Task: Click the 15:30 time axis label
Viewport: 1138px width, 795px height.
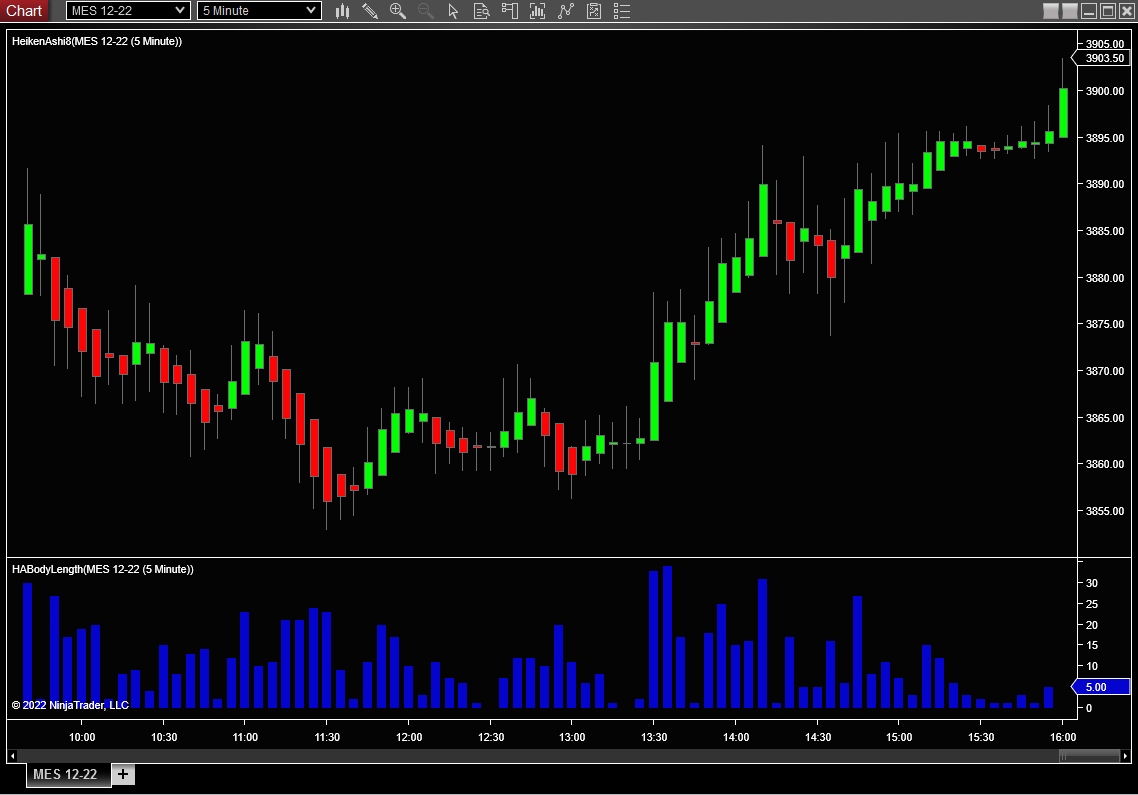Action: click(981, 738)
